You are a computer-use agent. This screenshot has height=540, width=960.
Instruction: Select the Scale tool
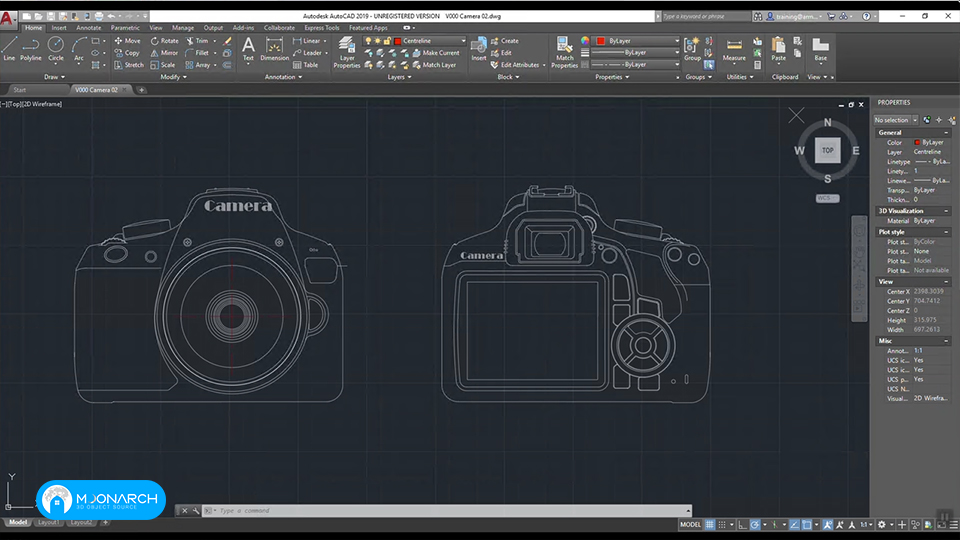pyautogui.click(x=163, y=65)
